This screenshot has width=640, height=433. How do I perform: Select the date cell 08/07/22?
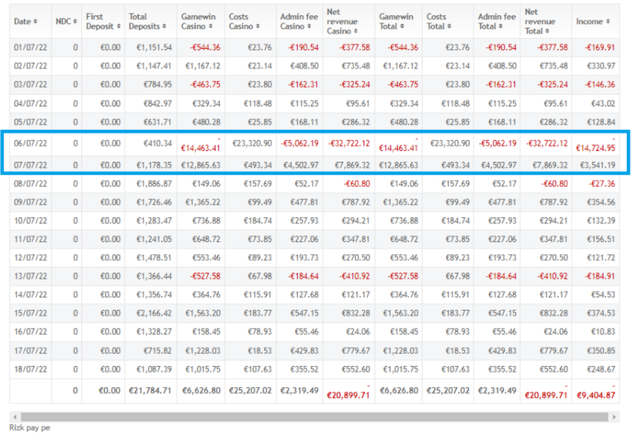[x=31, y=184]
